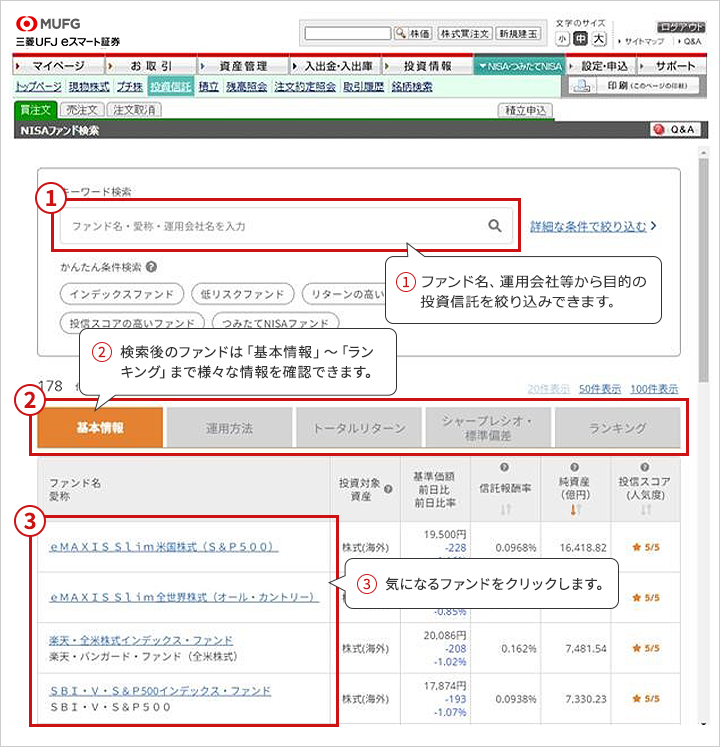
Task: Open the プチ株 link
Action: click(130, 86)
